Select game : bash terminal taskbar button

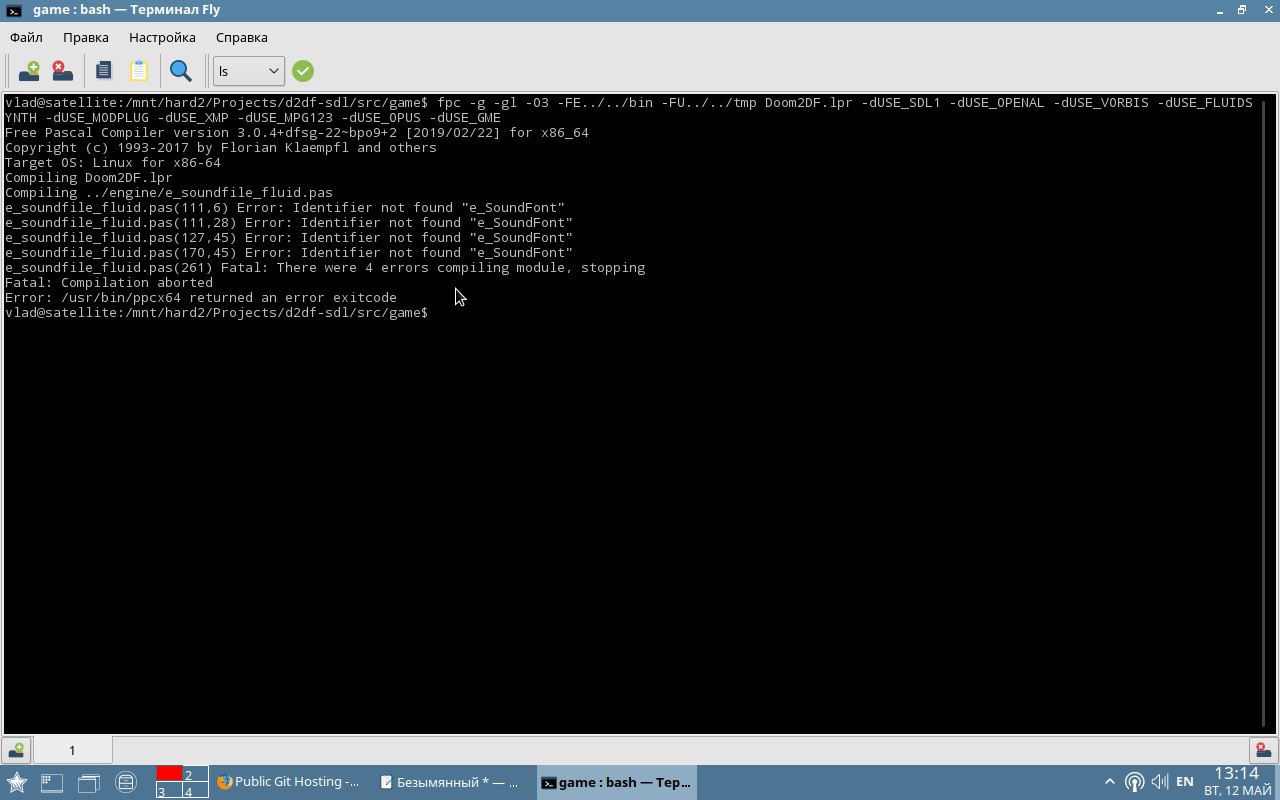(x=616, y=782)
